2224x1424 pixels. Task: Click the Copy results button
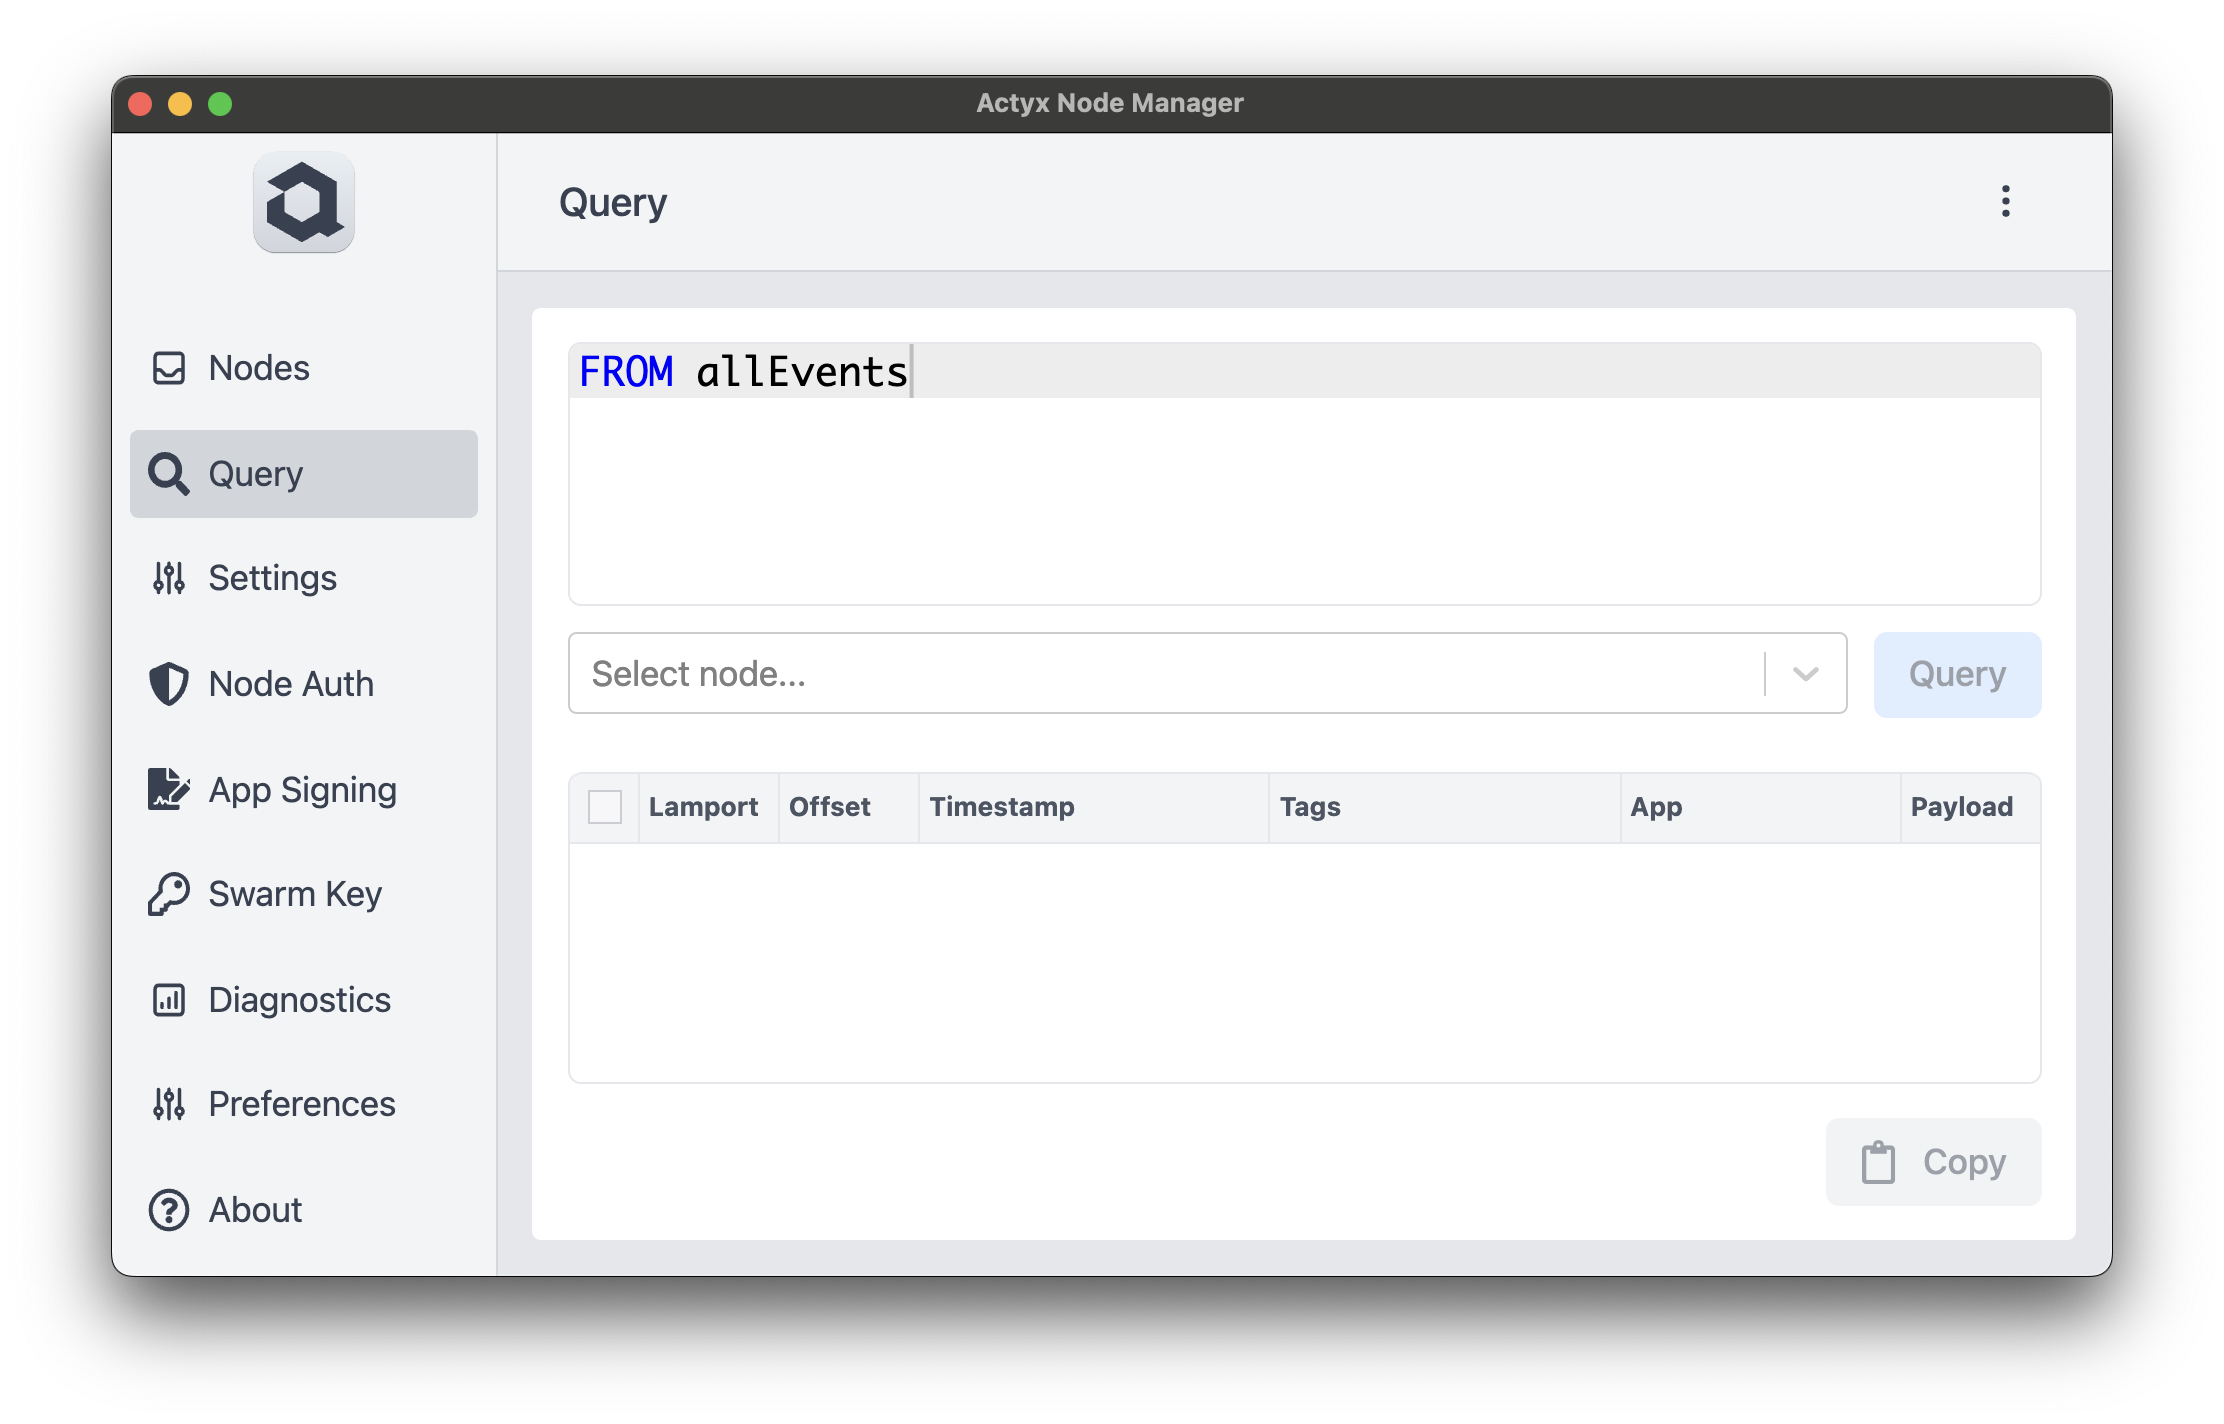(1933, 1162)
